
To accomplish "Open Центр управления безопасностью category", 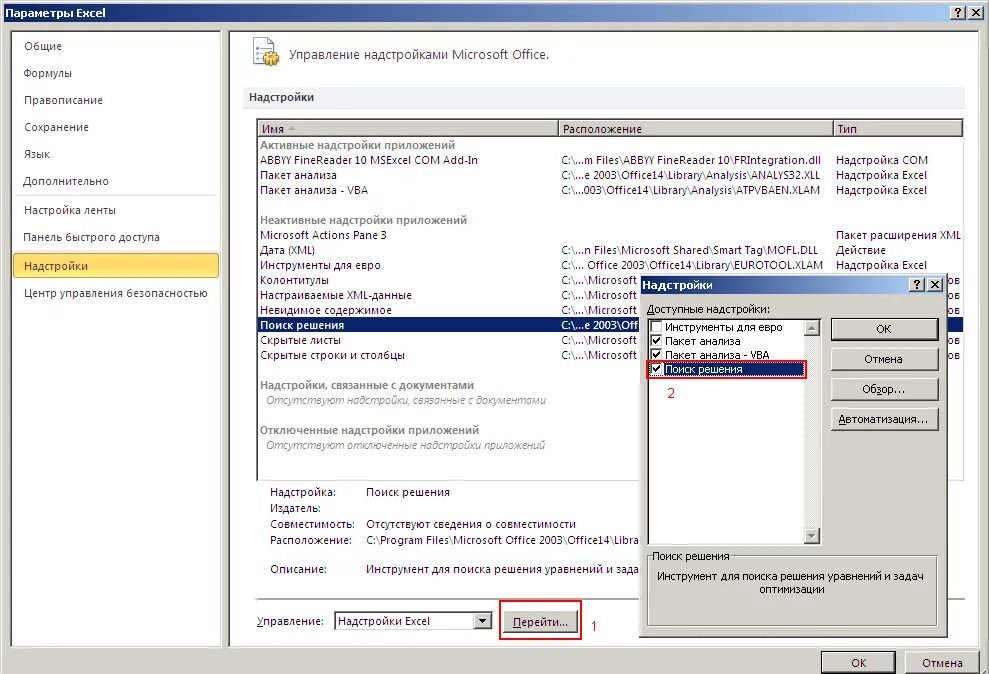I will click(115, 293).
